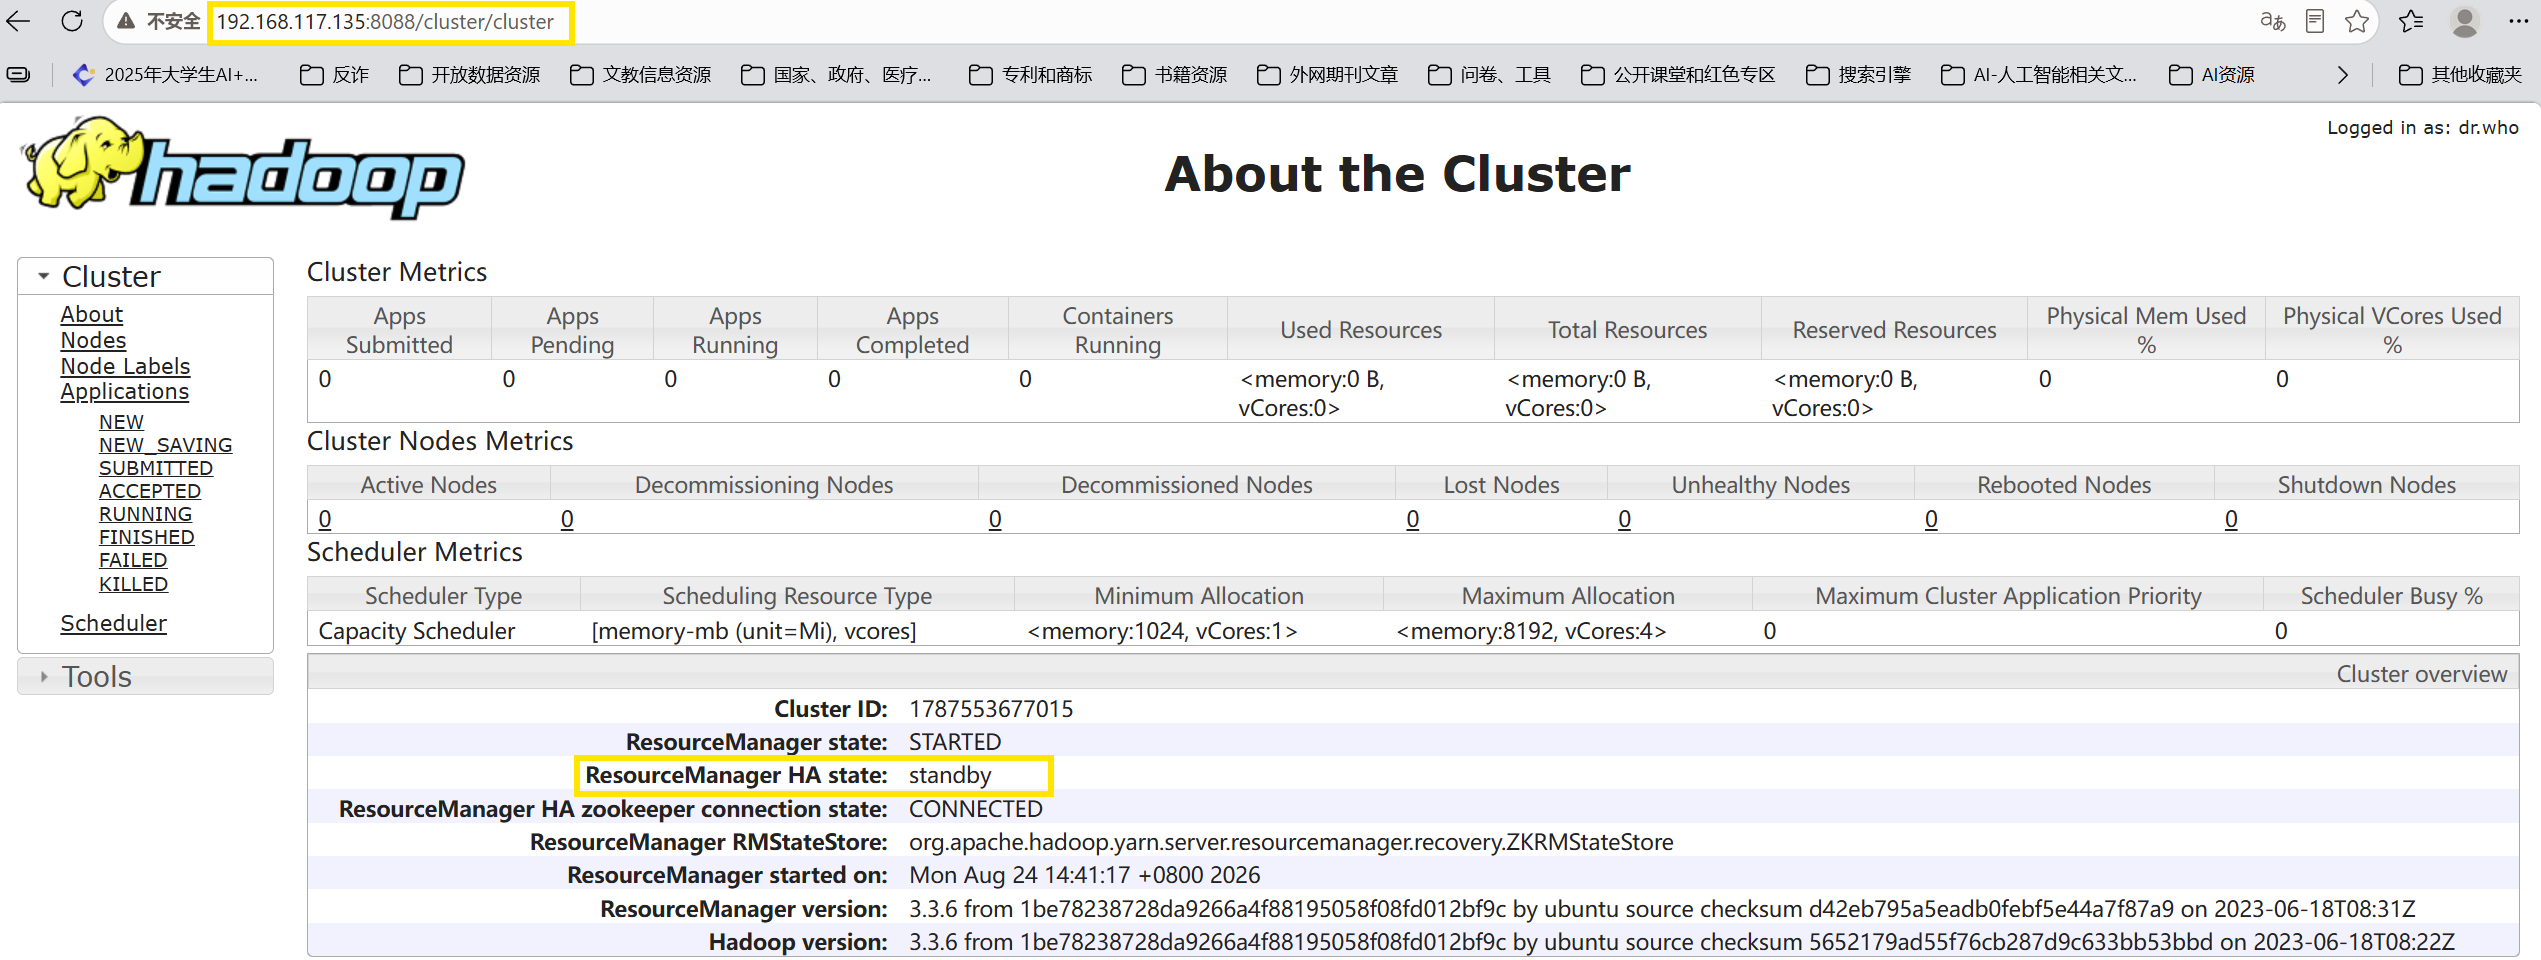Click the ZKRMStateStore class name text
The width and height of the screenshot is (2541, 960).
click(x=1291, y=842)
